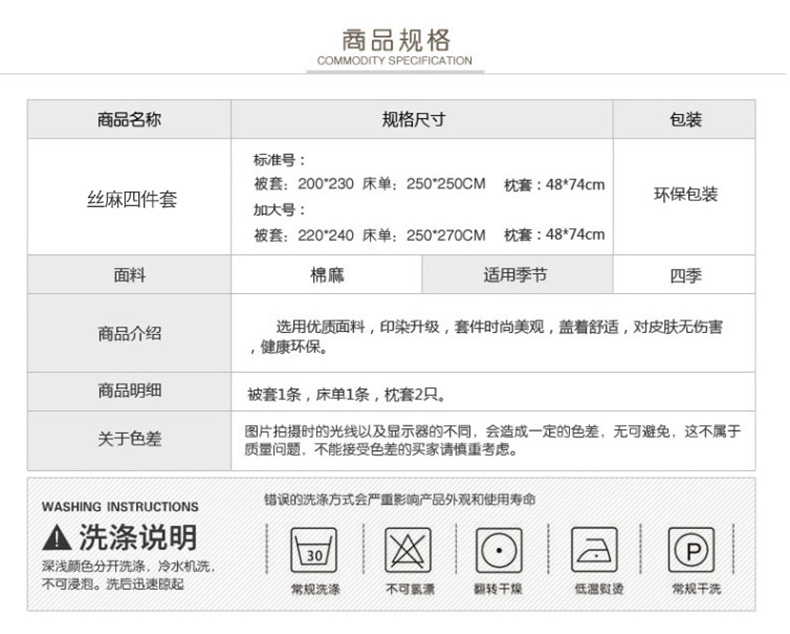Select the 包装 header cell
Viewport: 790px width, 634px height.
[x=685, y=119]
